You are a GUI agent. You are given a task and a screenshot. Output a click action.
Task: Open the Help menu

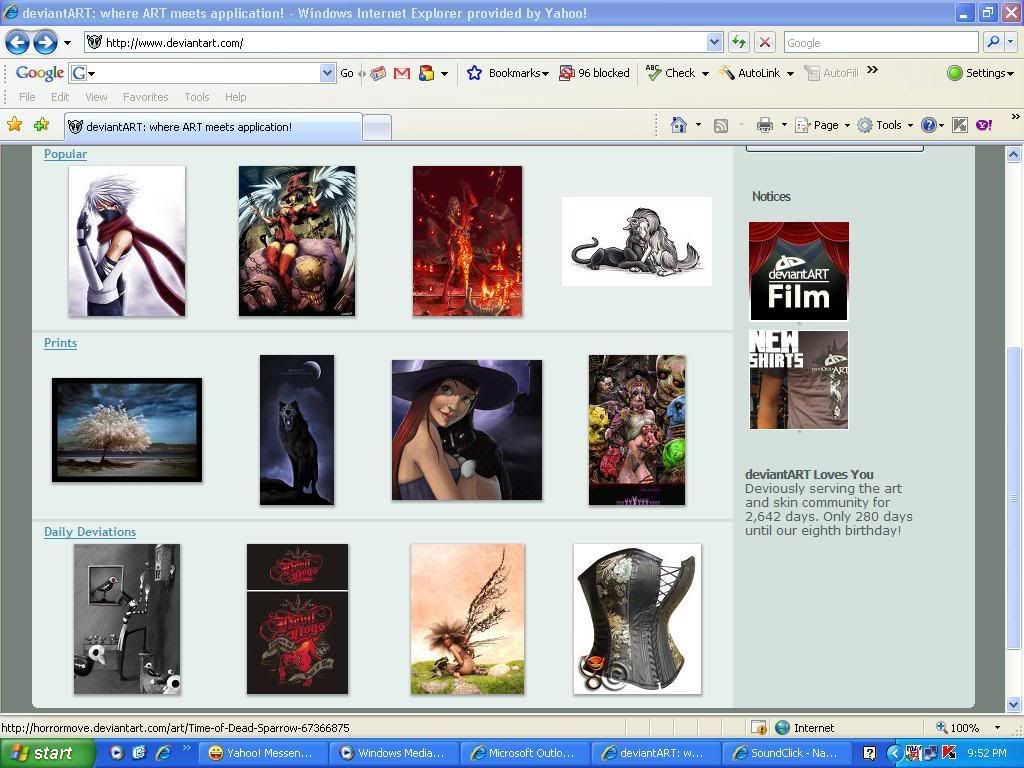(x=236, y=97)
